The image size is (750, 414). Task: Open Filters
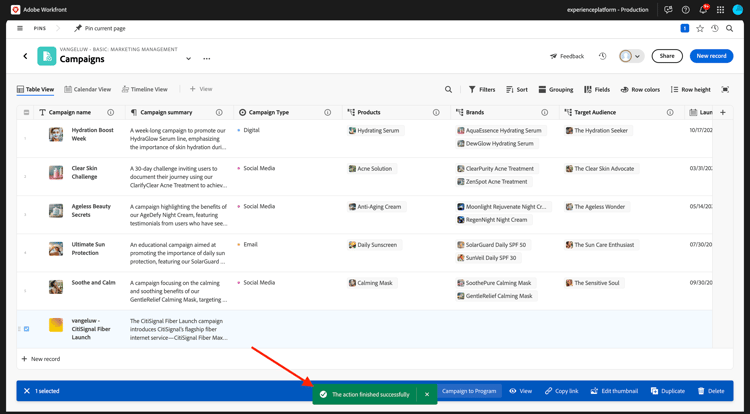(482, 89)
